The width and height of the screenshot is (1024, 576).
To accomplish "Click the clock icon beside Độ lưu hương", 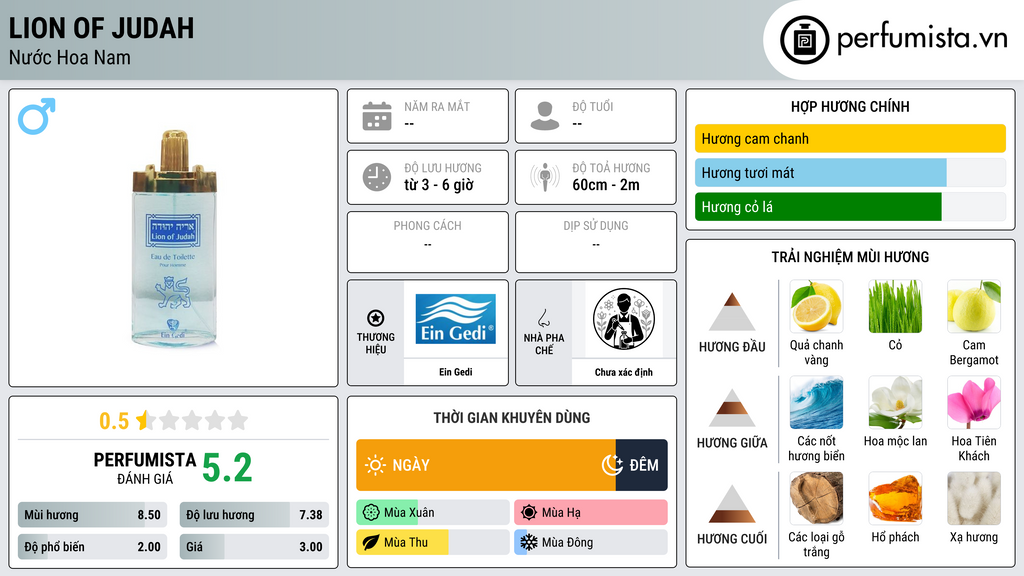I will click(x=377, y=177).
